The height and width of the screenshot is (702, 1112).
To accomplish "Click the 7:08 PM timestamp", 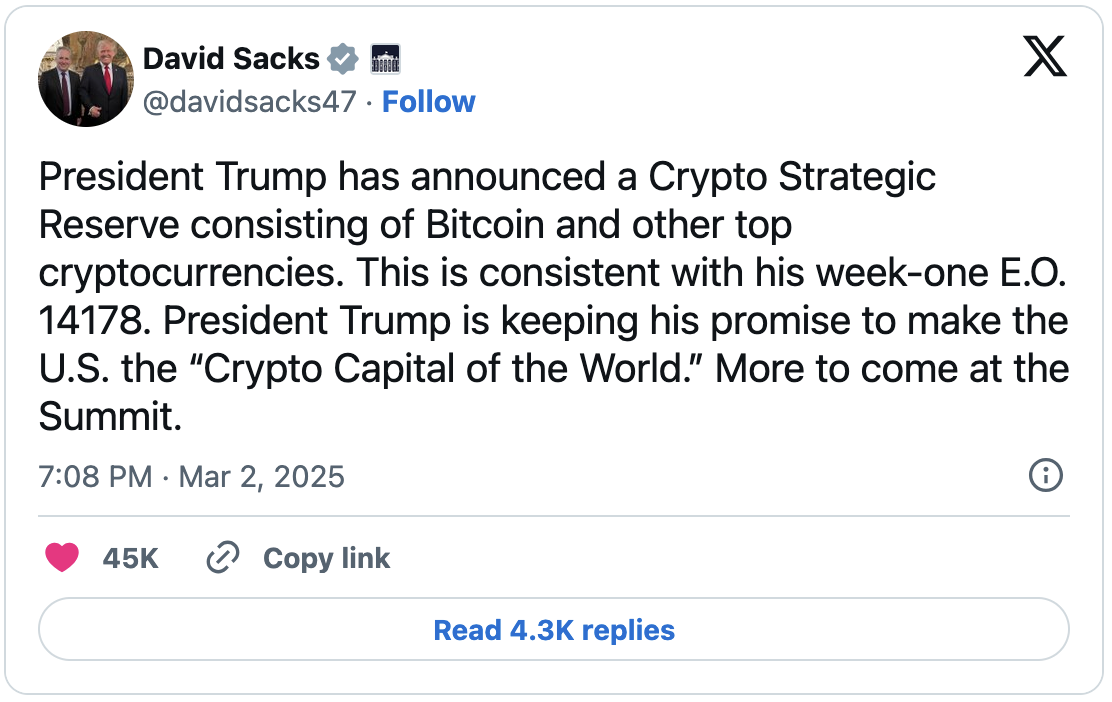I will [x=95, y=476].
